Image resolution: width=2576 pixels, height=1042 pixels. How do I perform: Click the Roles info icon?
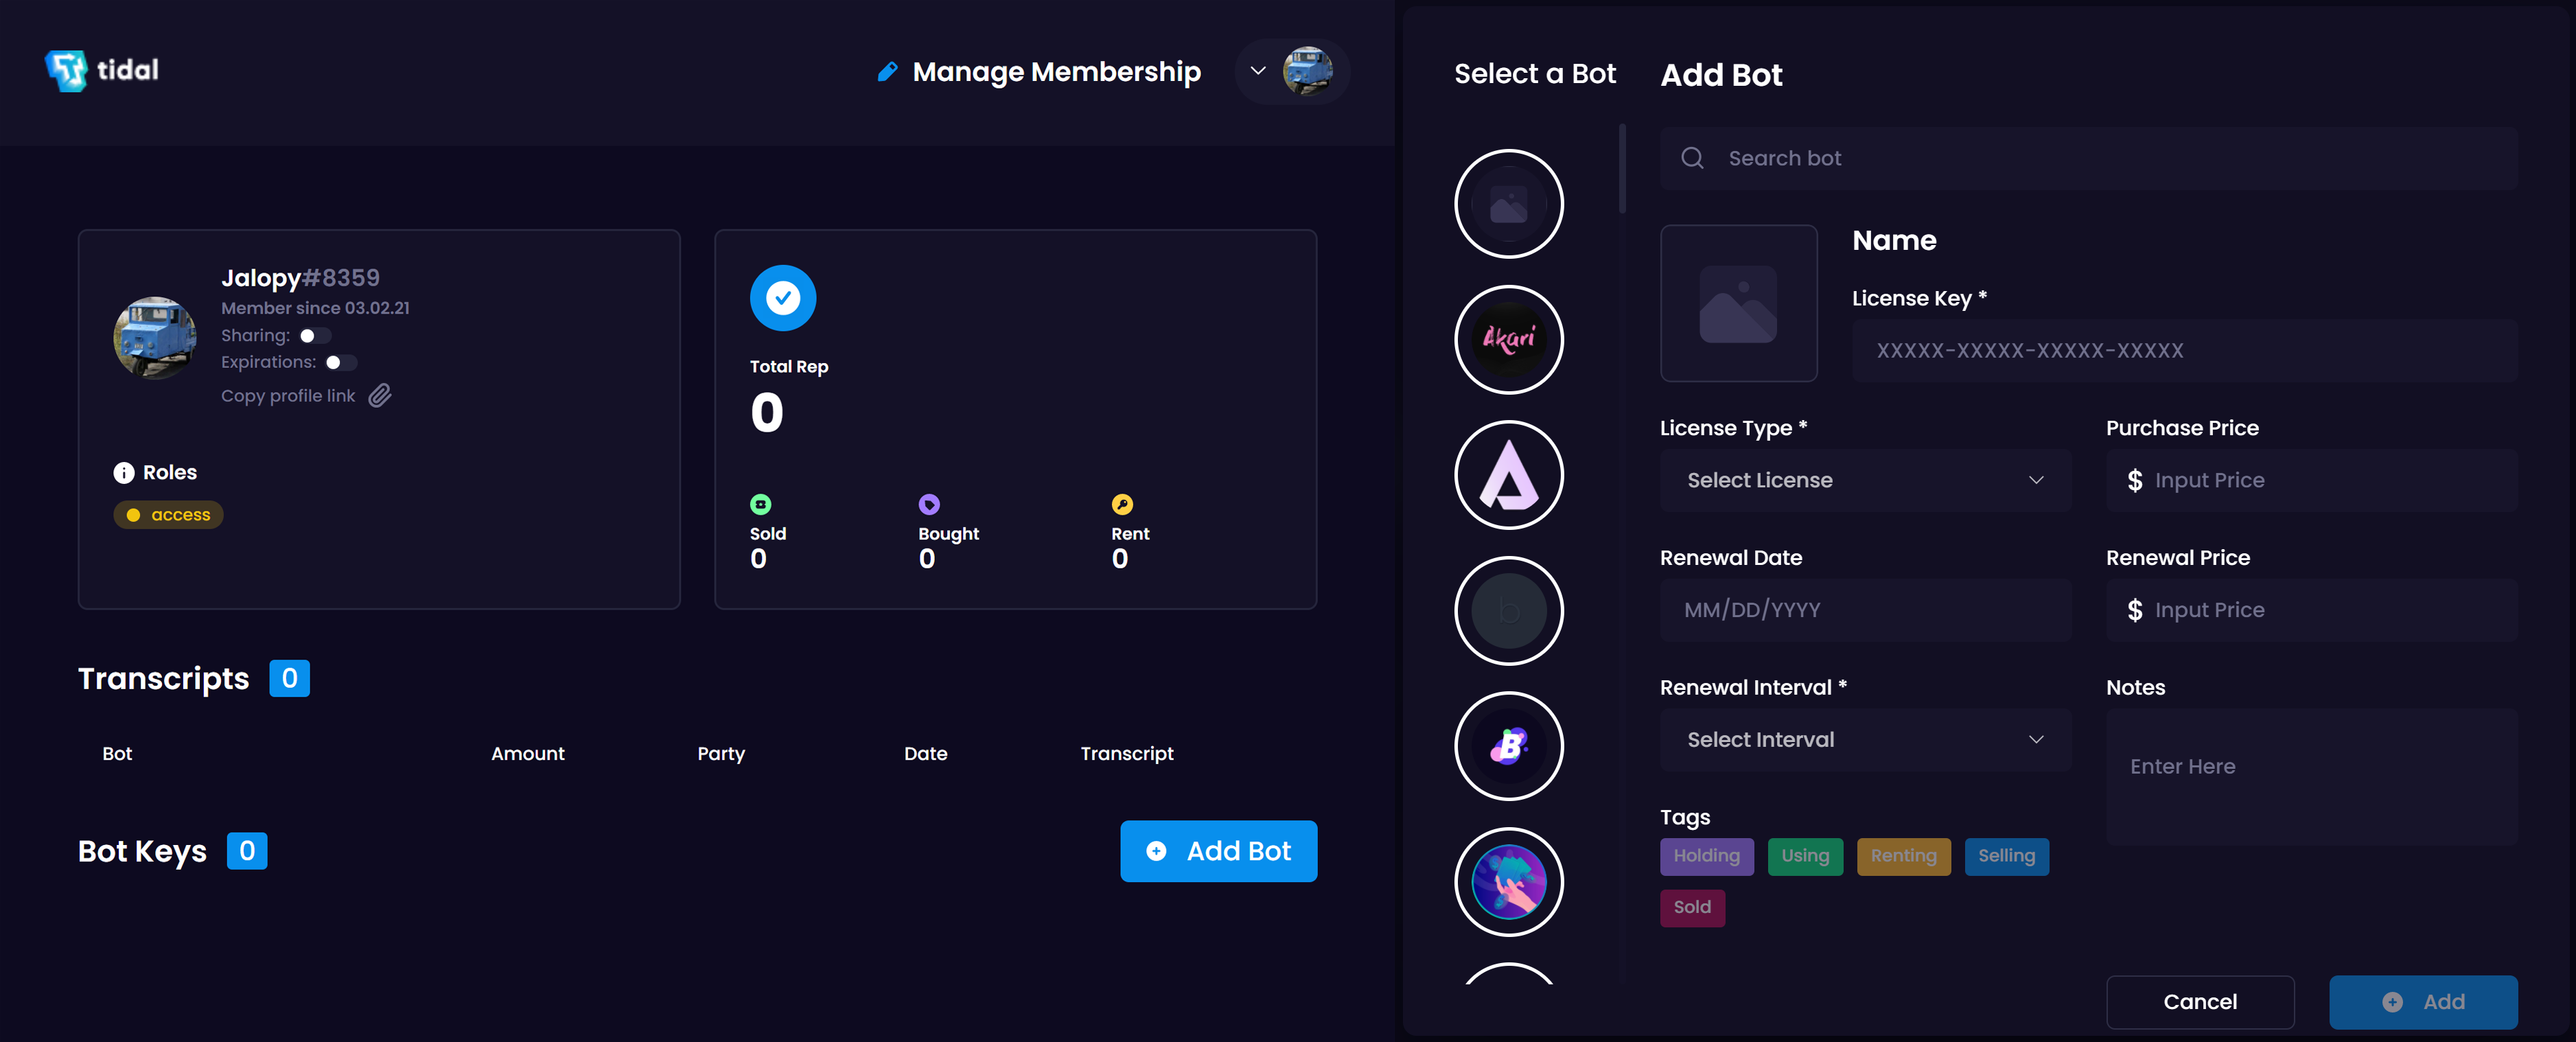[124, 473]
